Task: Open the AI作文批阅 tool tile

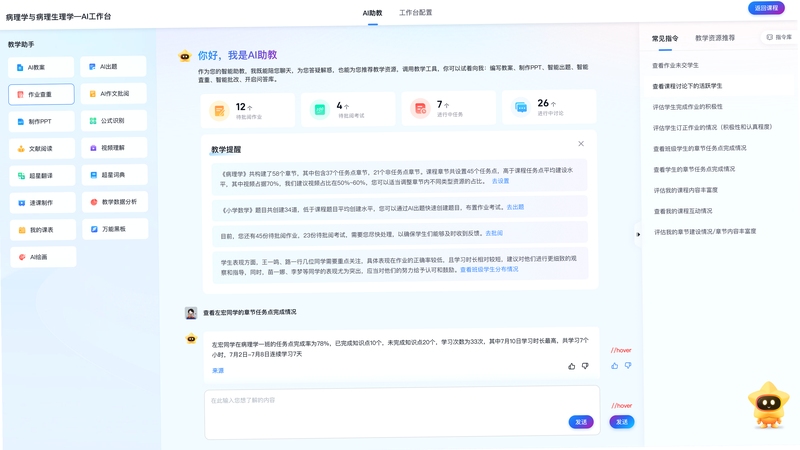Action: (114, 94)
